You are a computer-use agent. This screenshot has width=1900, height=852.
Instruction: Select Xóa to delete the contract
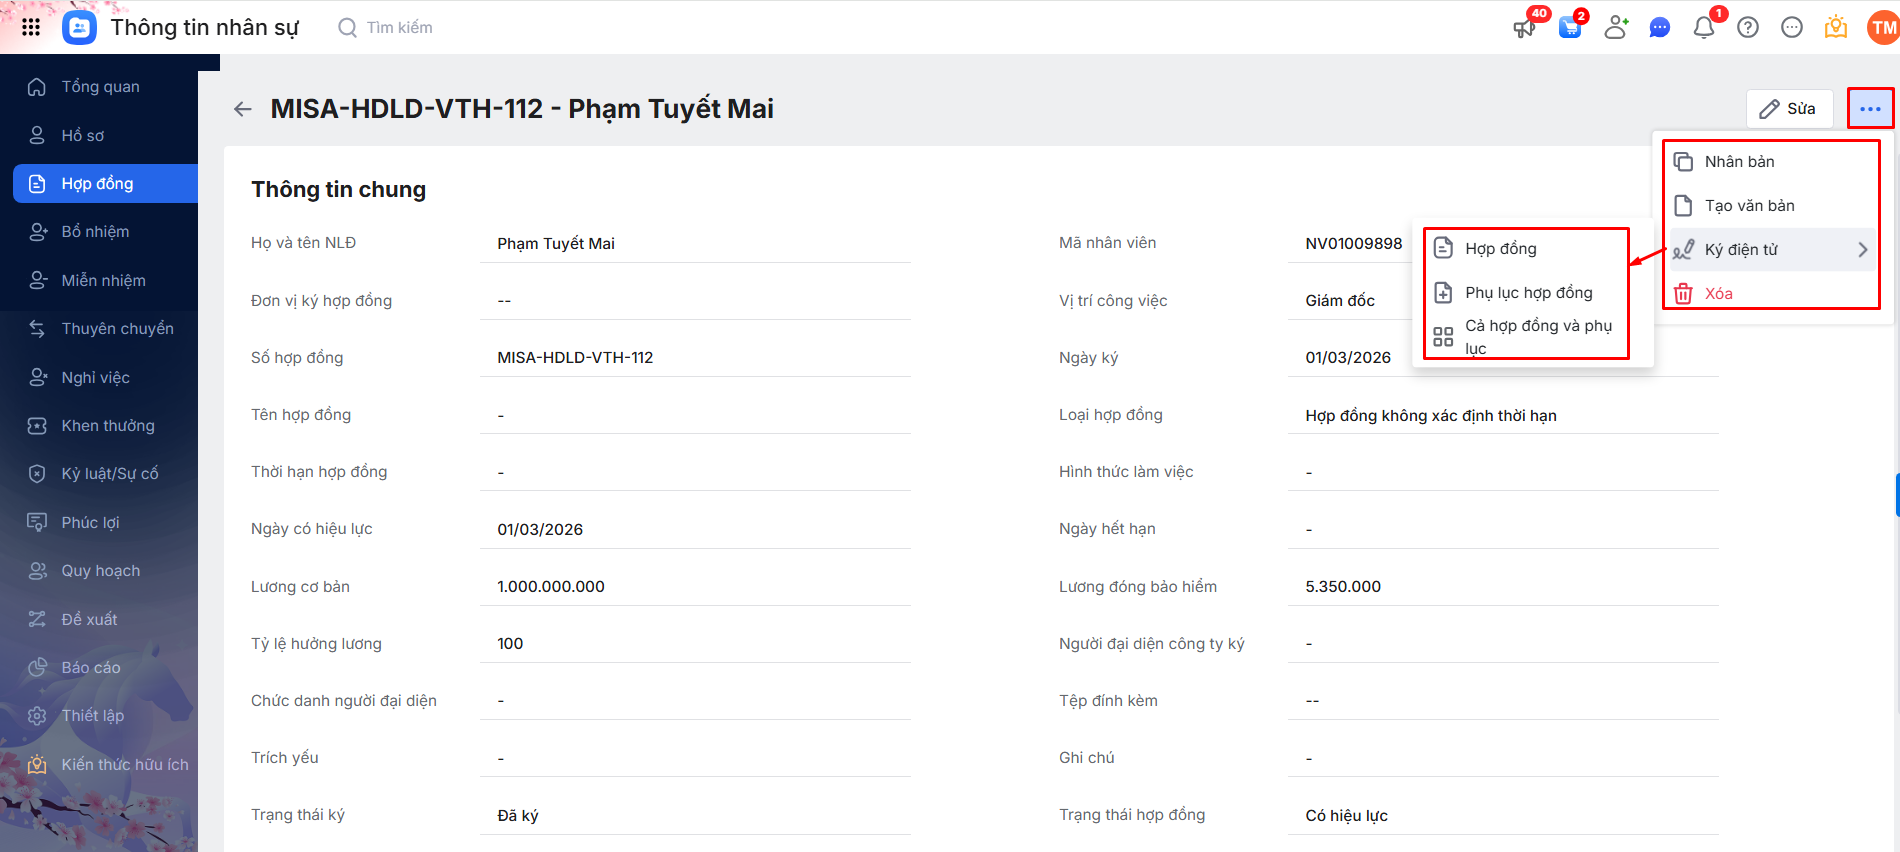click(1719, 294)
